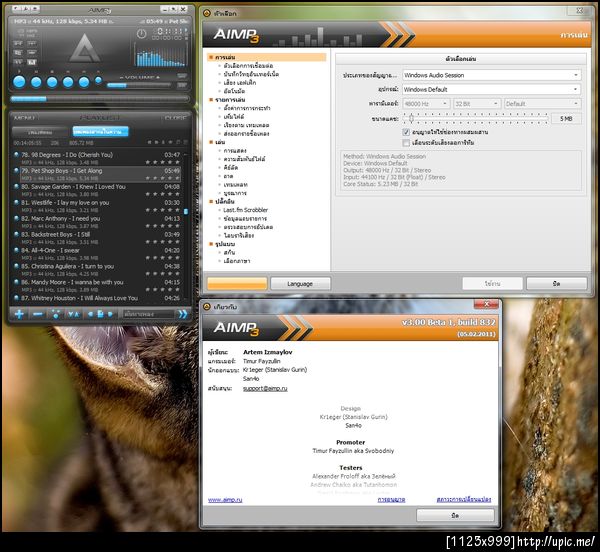
Task: Click the playlist vertical scrollbar handle
Action: [186, 211]
